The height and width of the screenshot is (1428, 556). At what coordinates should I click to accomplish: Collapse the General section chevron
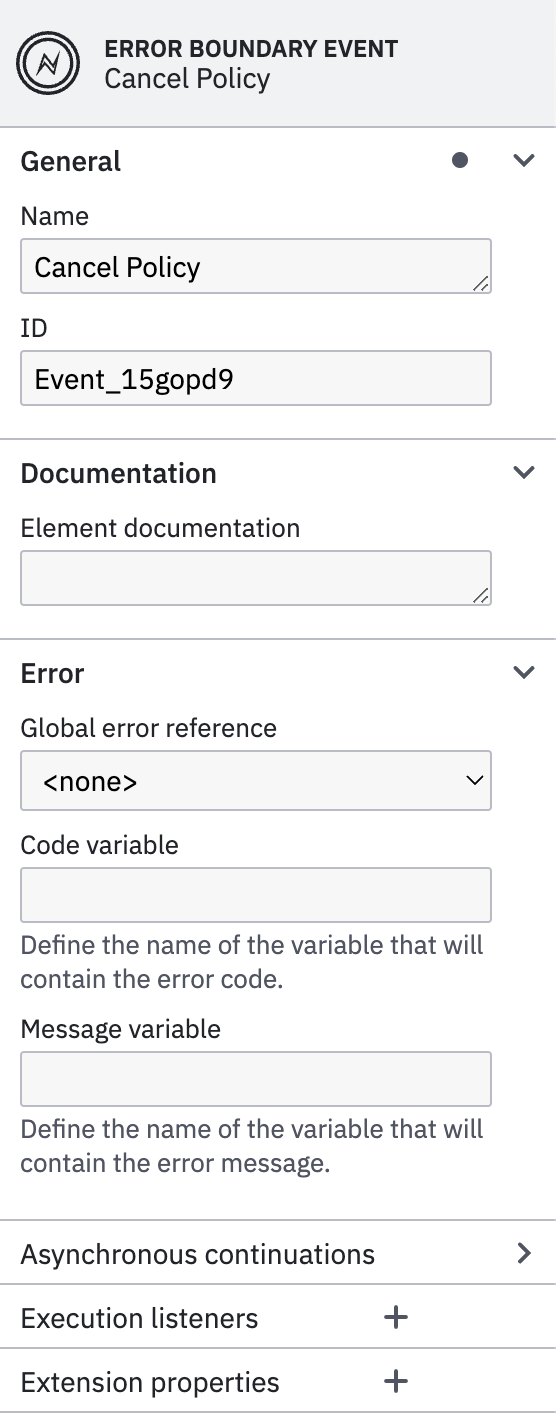click(524, 160)
